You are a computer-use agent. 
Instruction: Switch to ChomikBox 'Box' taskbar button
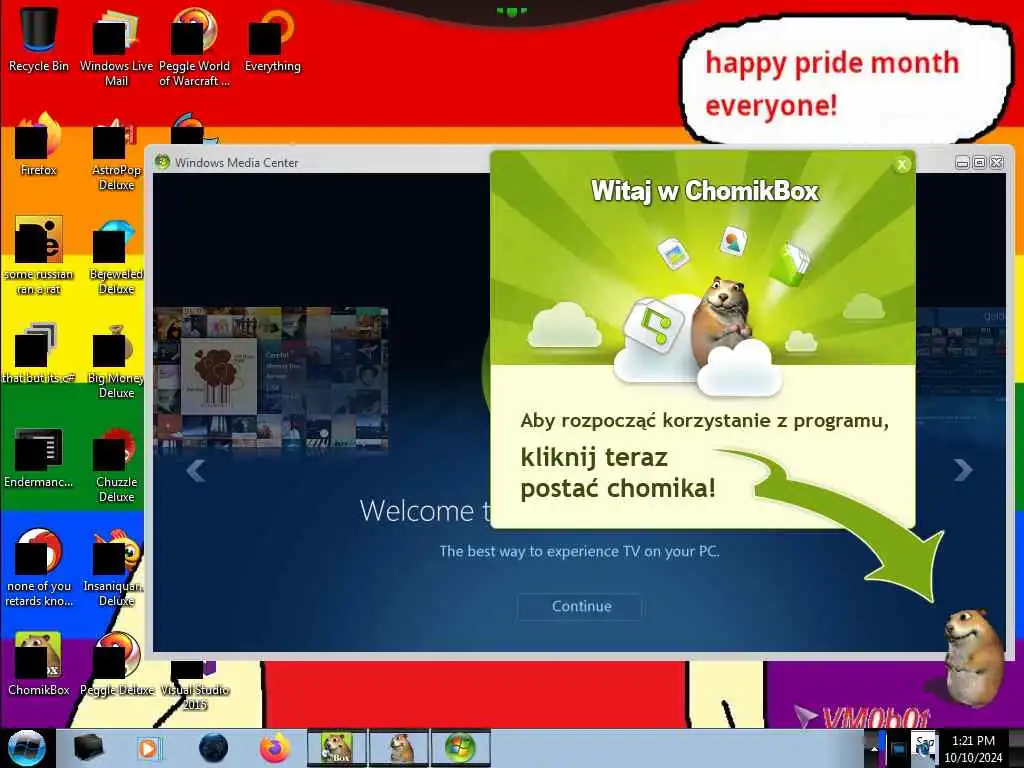(336, 748)
